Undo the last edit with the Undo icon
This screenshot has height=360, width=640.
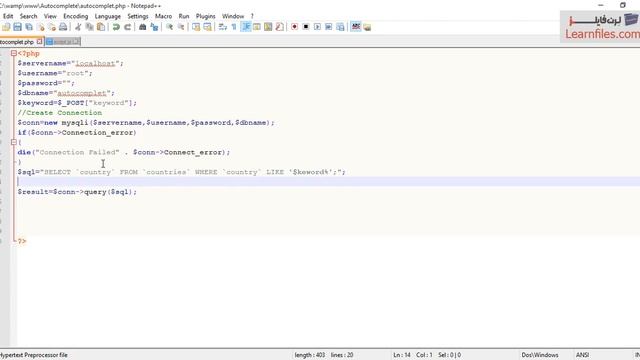pos(116,27)
